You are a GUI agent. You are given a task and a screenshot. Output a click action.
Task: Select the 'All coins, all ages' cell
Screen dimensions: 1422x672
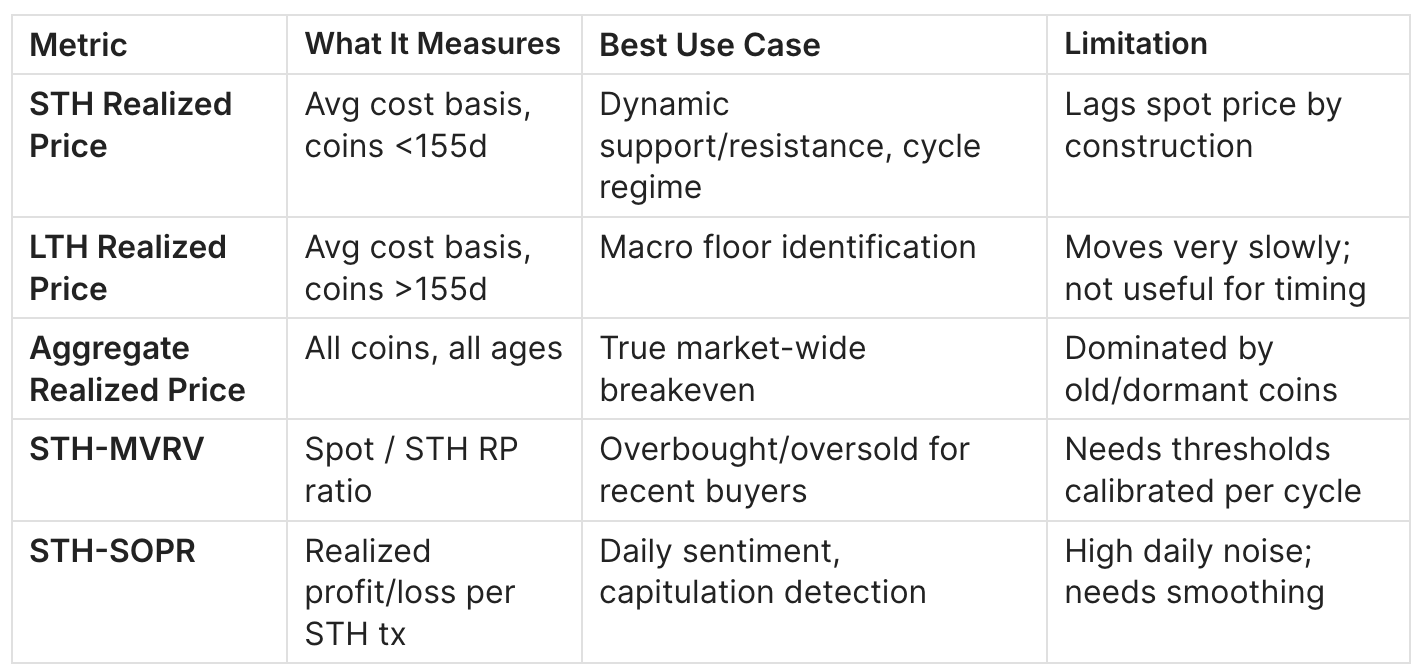433,348
